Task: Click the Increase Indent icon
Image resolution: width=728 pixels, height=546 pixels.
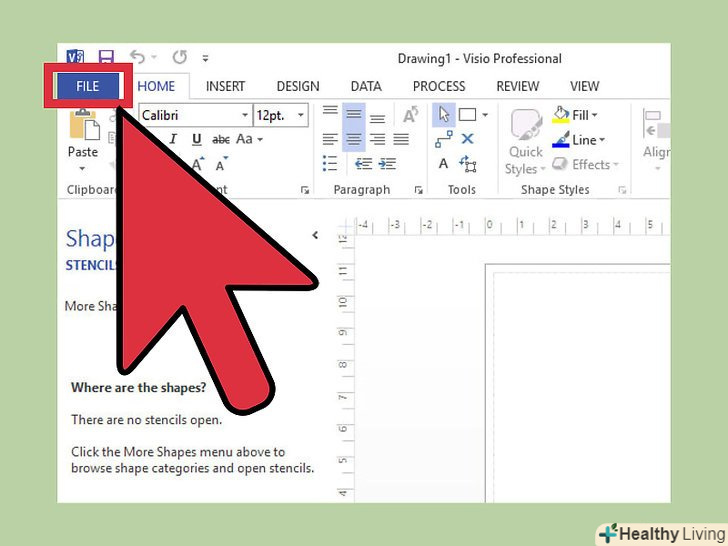Action: click(x=387, y=163)
